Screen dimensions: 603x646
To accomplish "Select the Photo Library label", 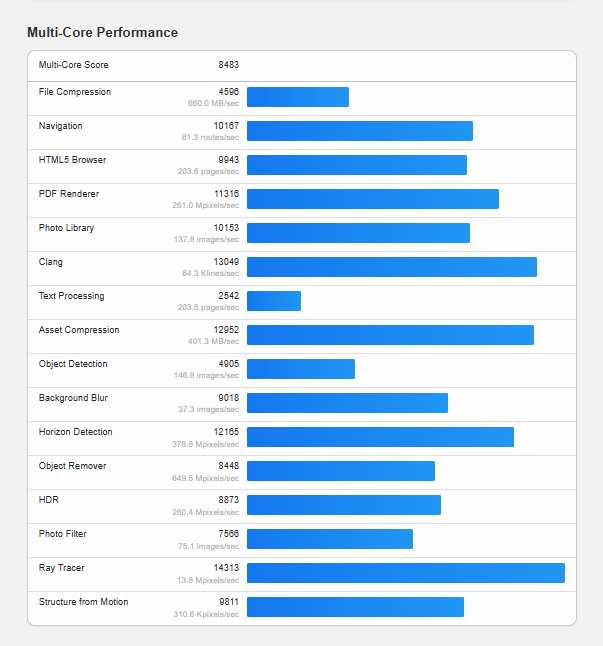I will (66, 228).
